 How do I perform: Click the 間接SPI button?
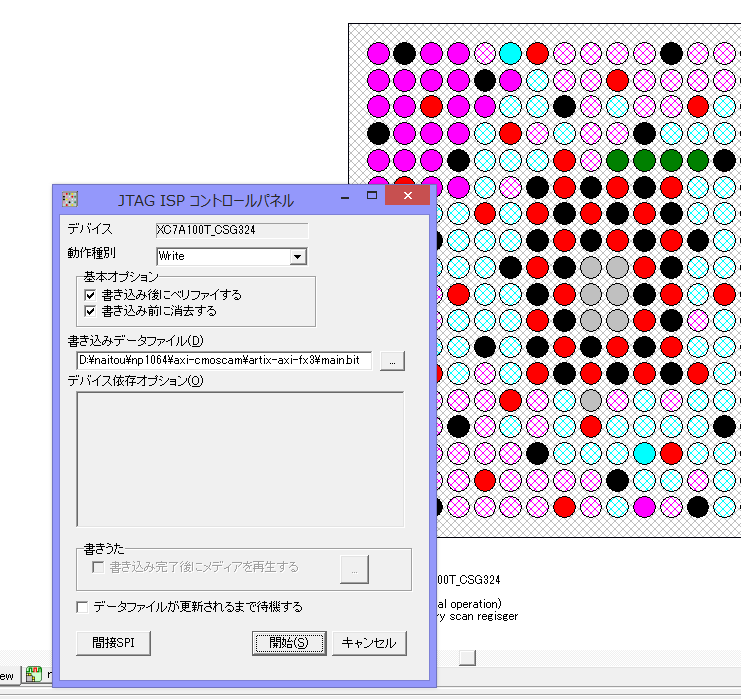tap(113, 643)
